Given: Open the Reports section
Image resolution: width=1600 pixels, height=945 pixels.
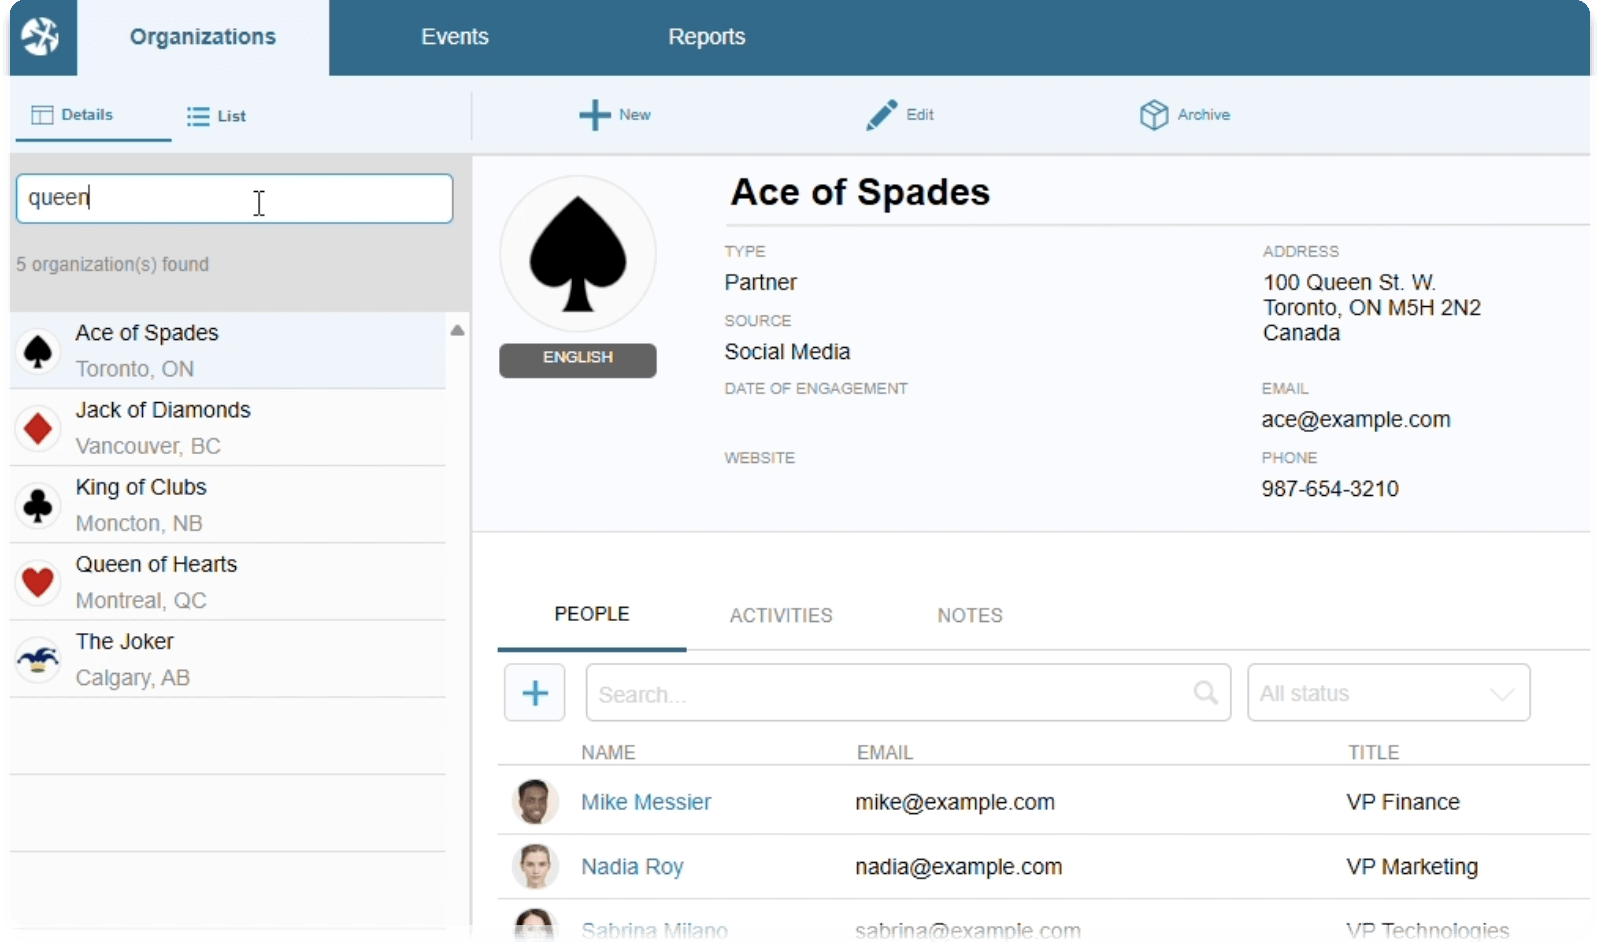Looking at the screenshot, I should pyautogui.click(x=707, y=37).
